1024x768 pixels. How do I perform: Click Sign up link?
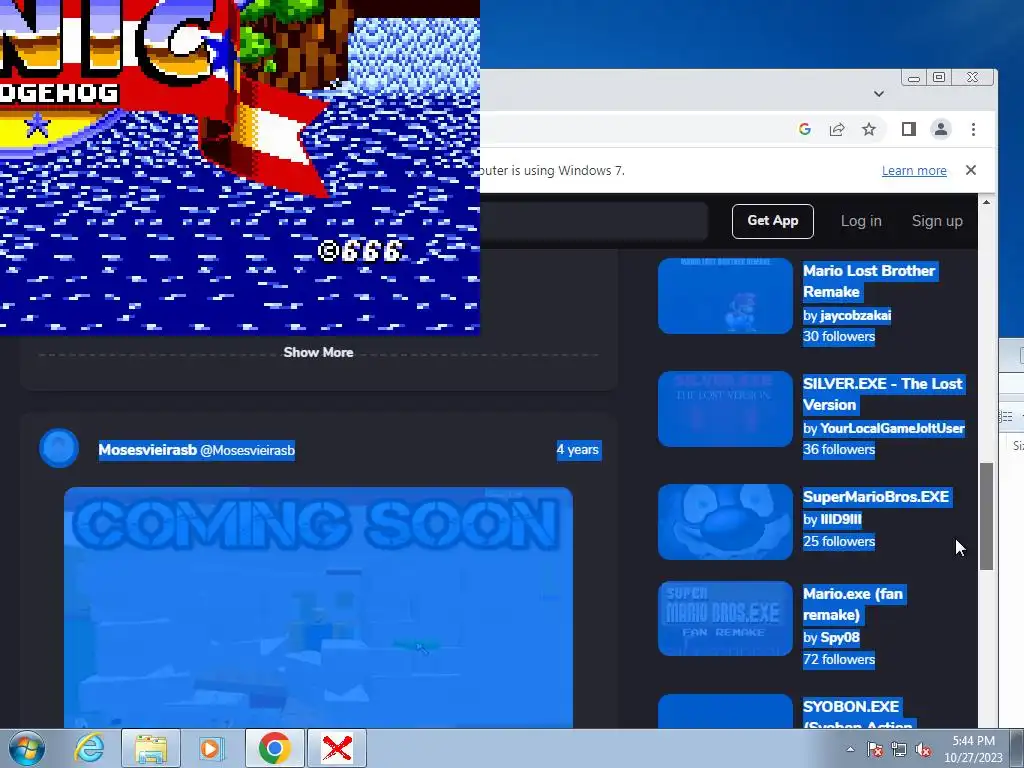click(937, 221)
